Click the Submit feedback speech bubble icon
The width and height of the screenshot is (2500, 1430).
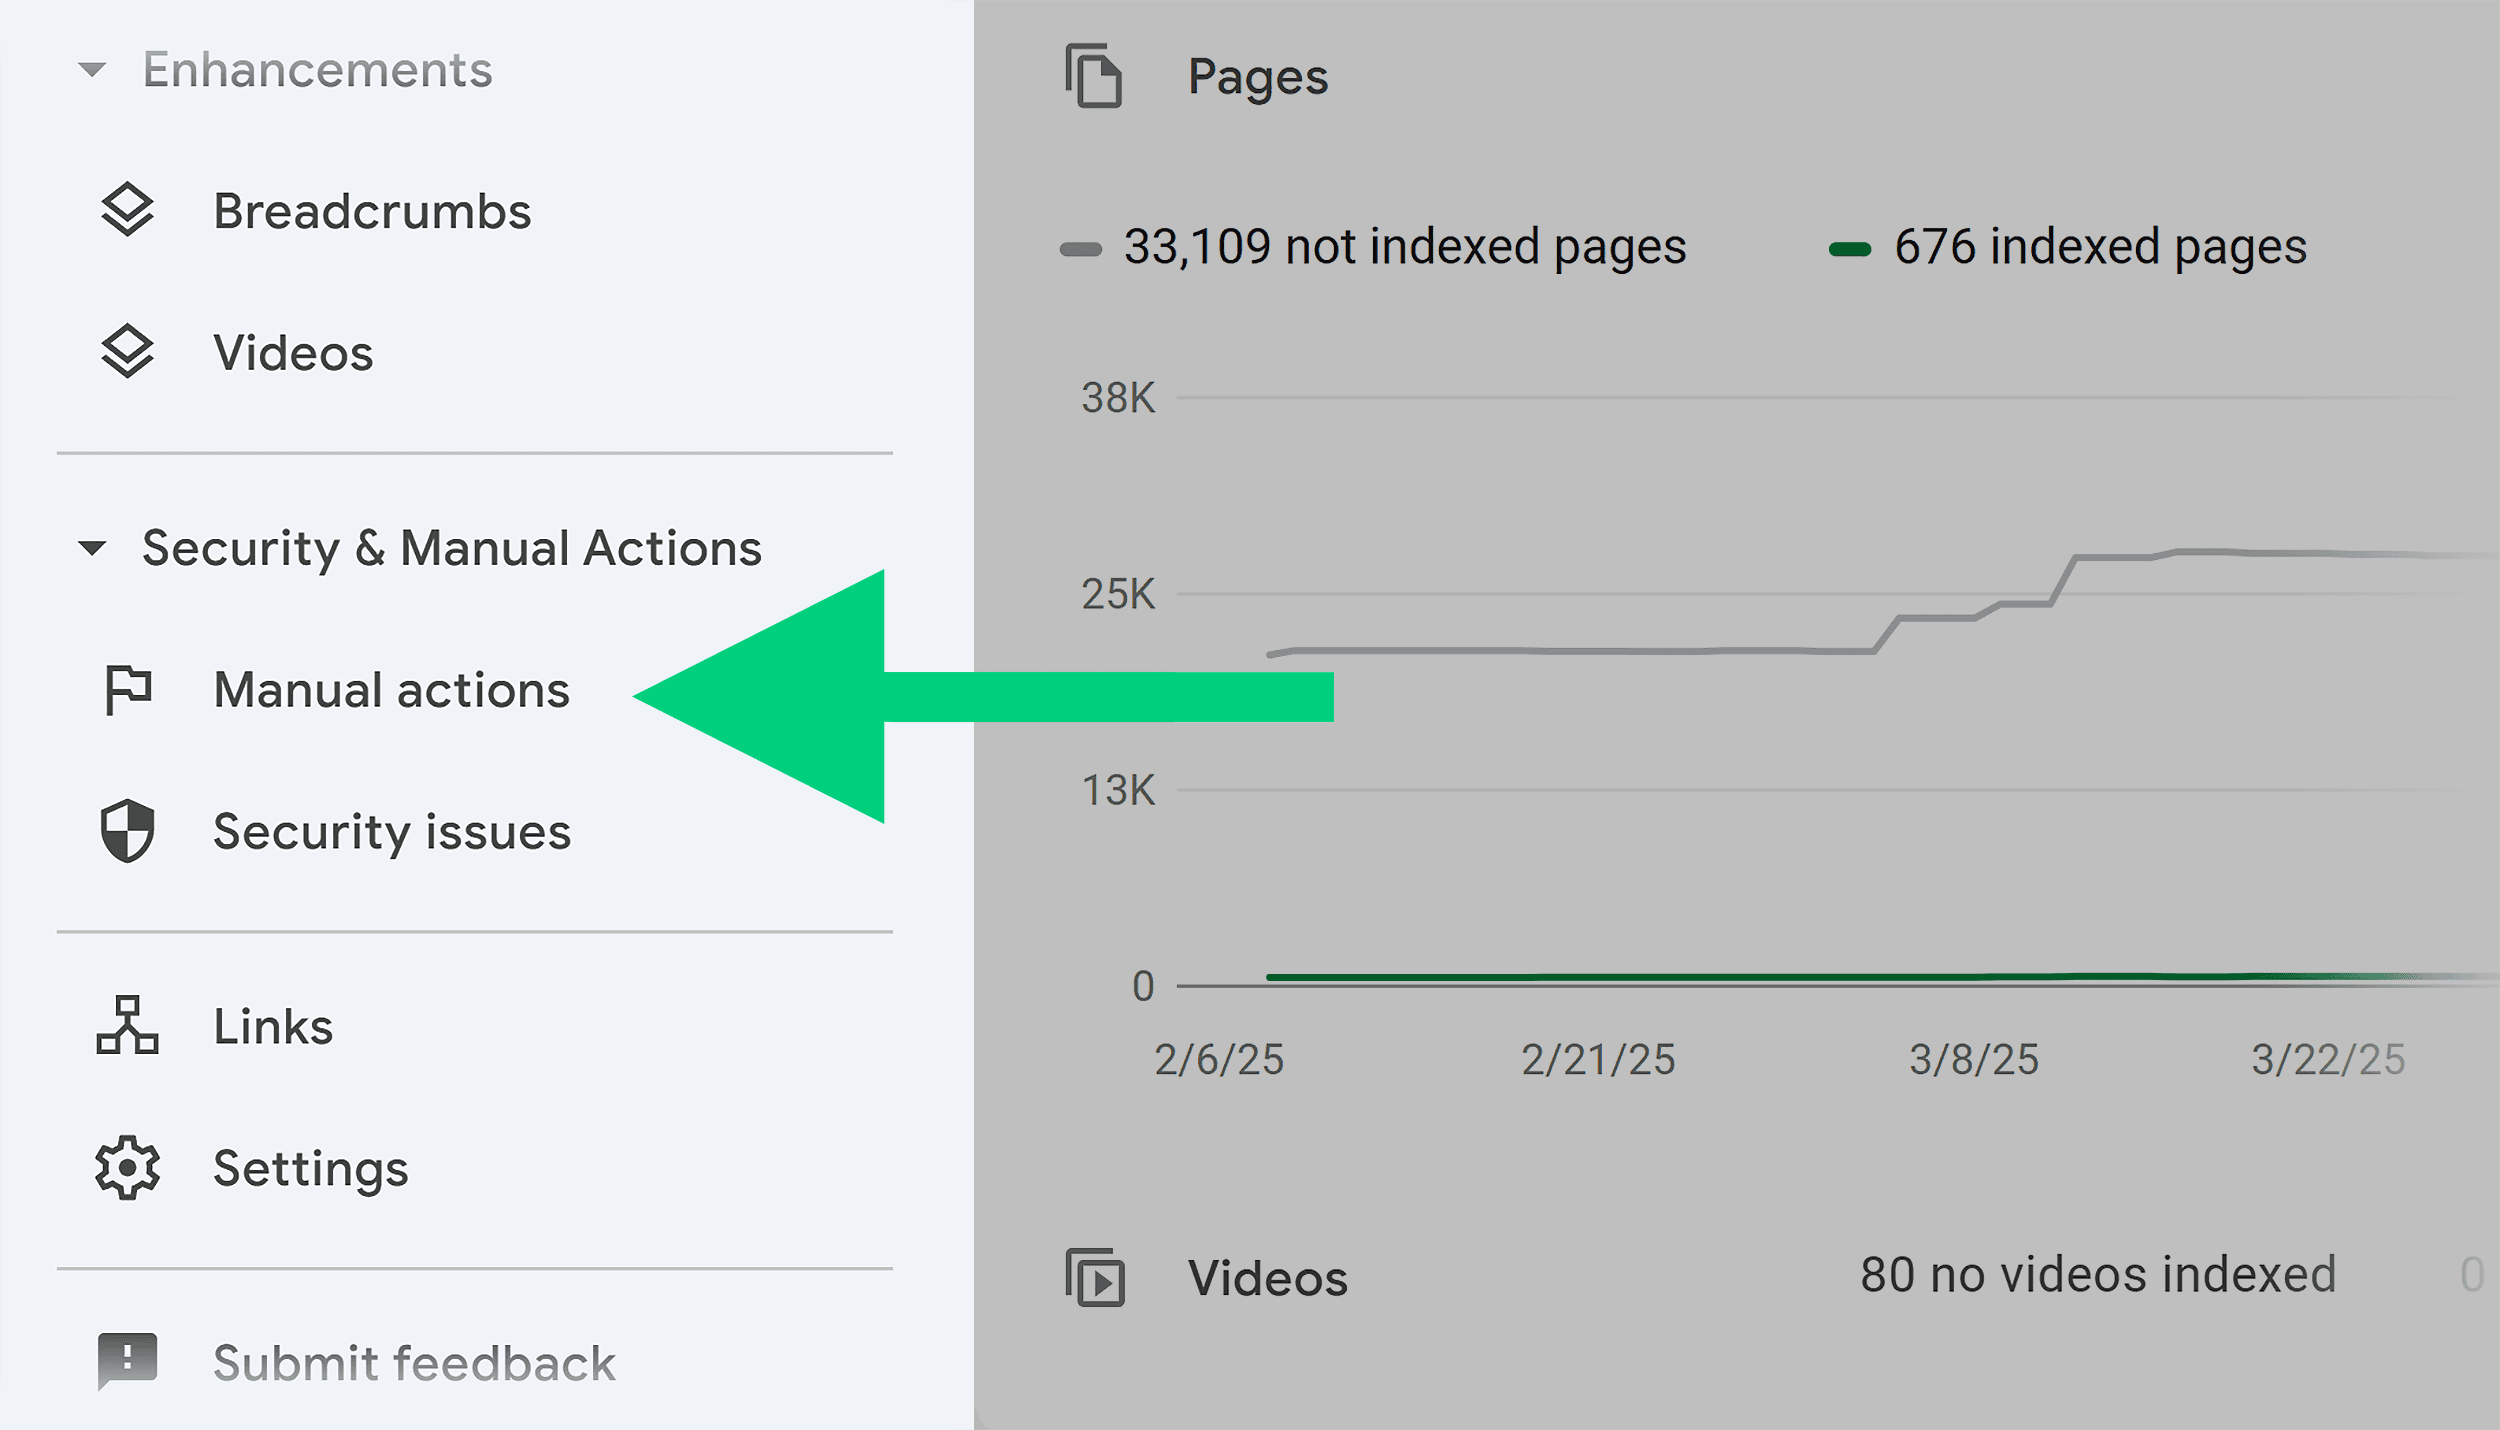127,1361
